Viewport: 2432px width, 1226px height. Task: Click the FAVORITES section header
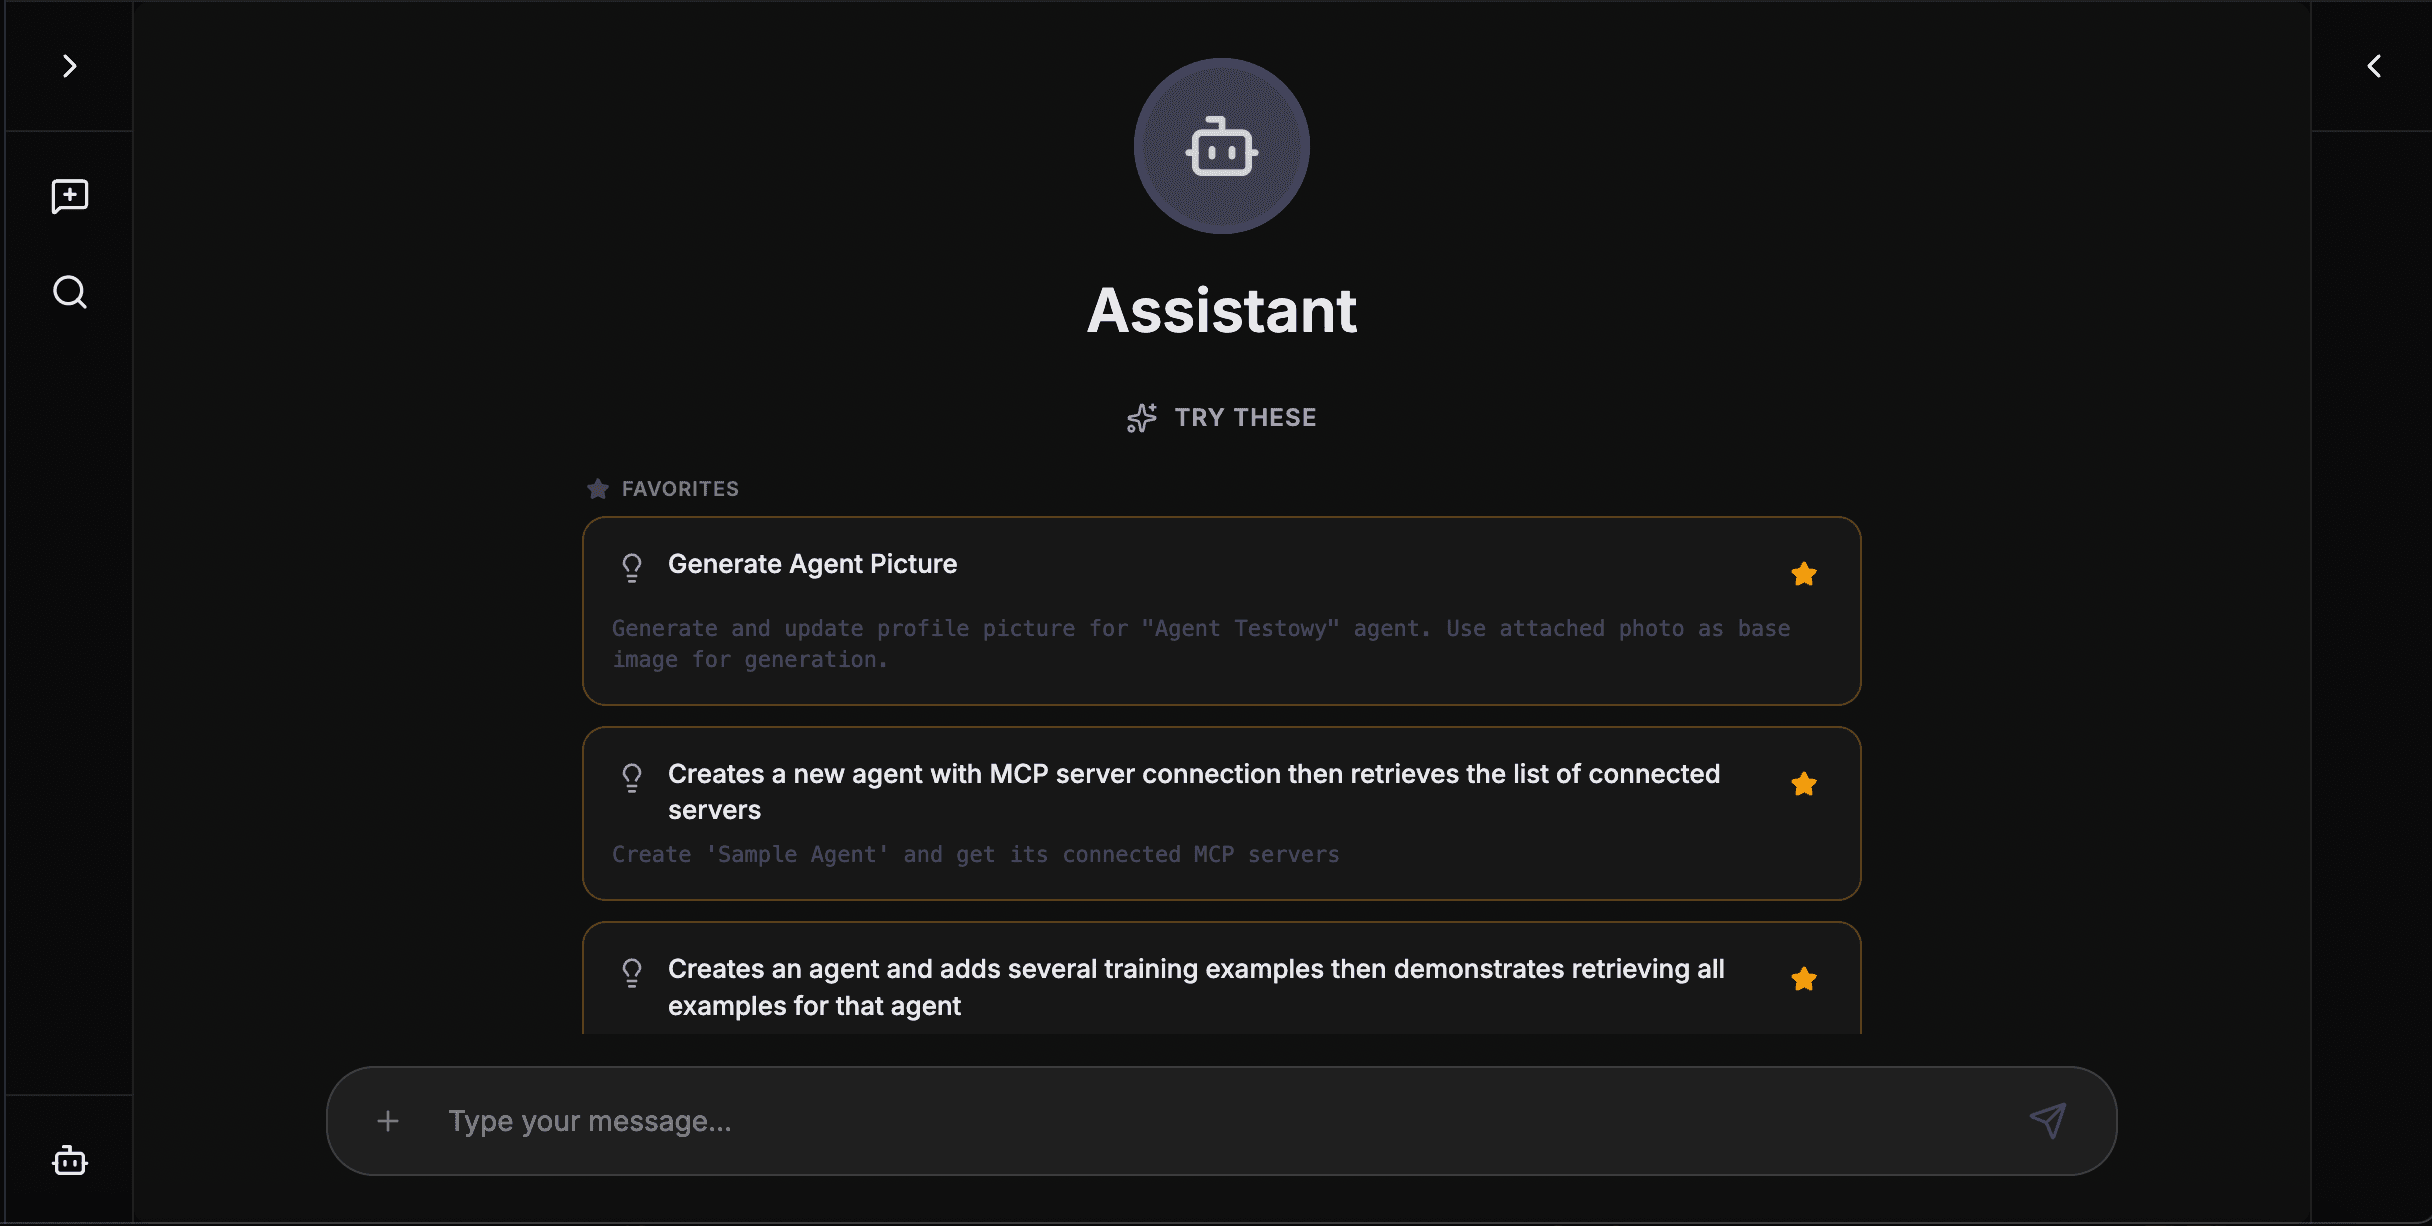(679, 489)
